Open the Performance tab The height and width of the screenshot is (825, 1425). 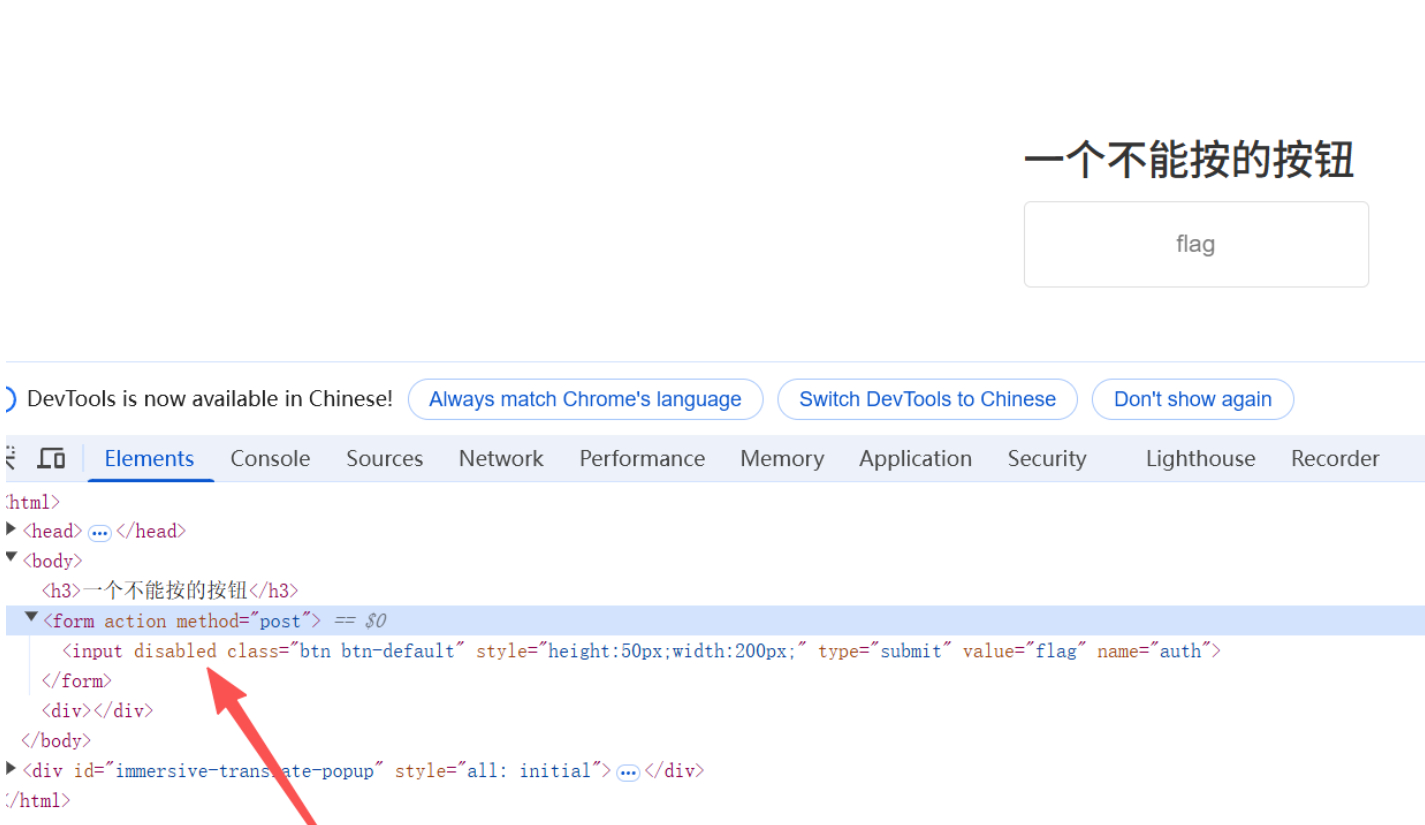click(x=642, y=459)
